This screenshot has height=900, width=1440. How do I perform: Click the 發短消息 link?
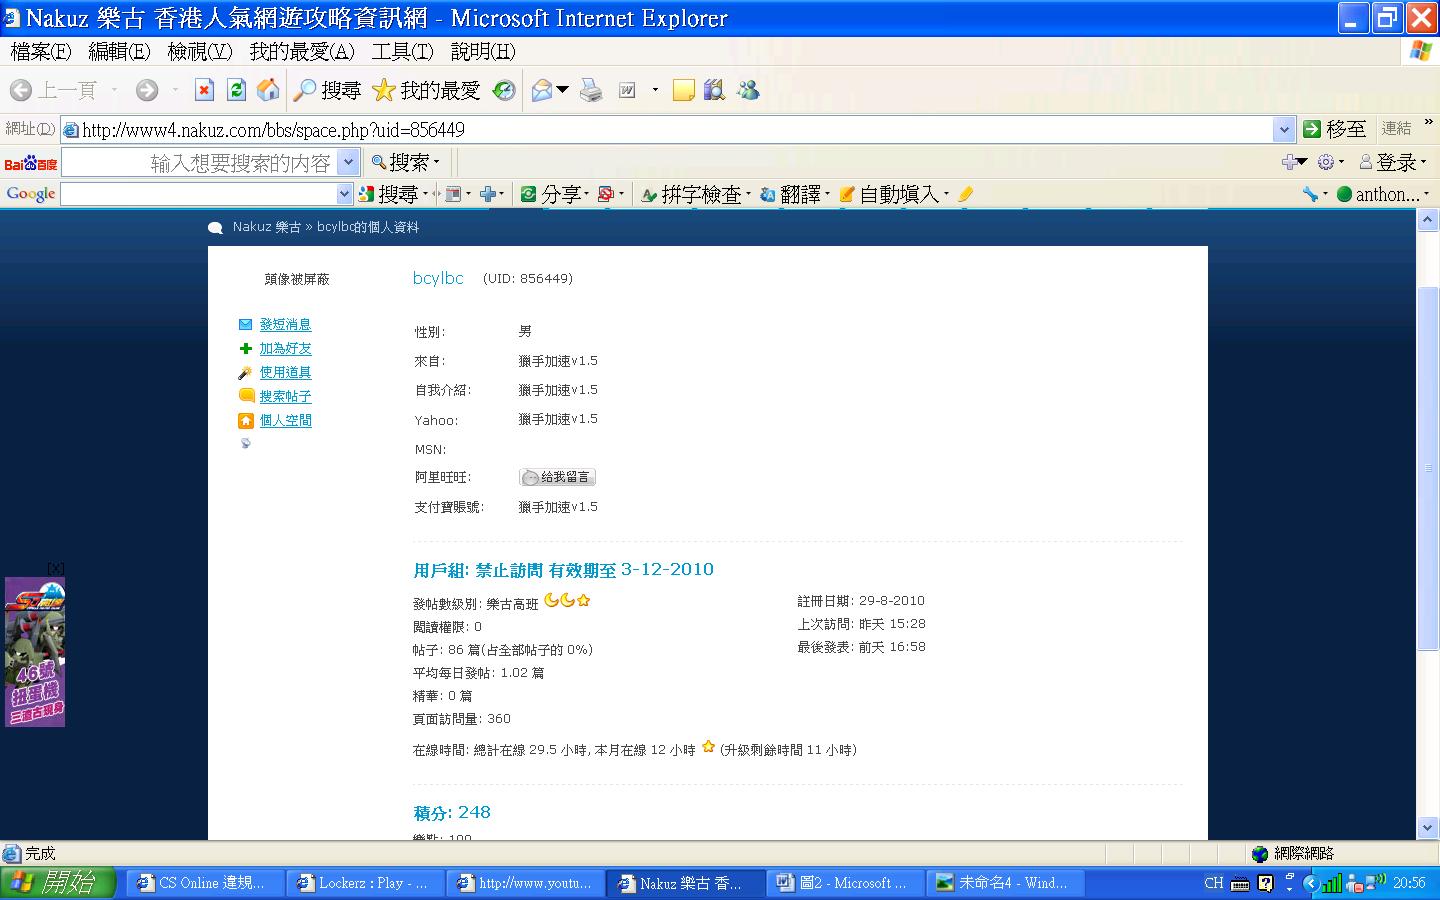(285, 325)
